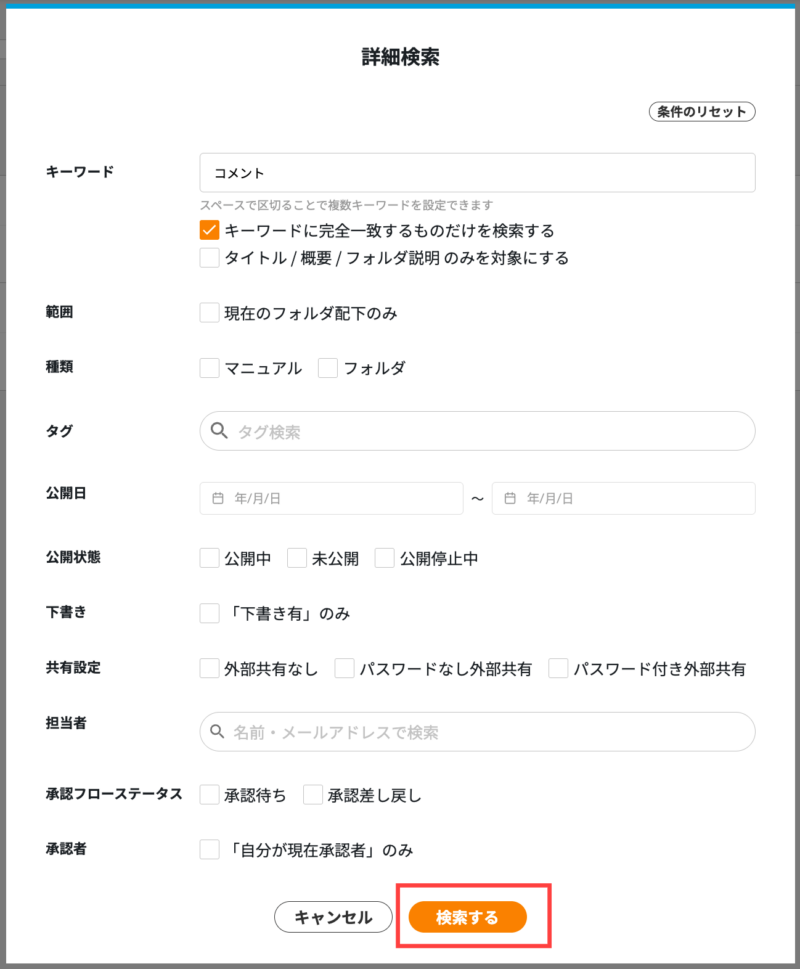Click the 検索する button

point(470,916)
